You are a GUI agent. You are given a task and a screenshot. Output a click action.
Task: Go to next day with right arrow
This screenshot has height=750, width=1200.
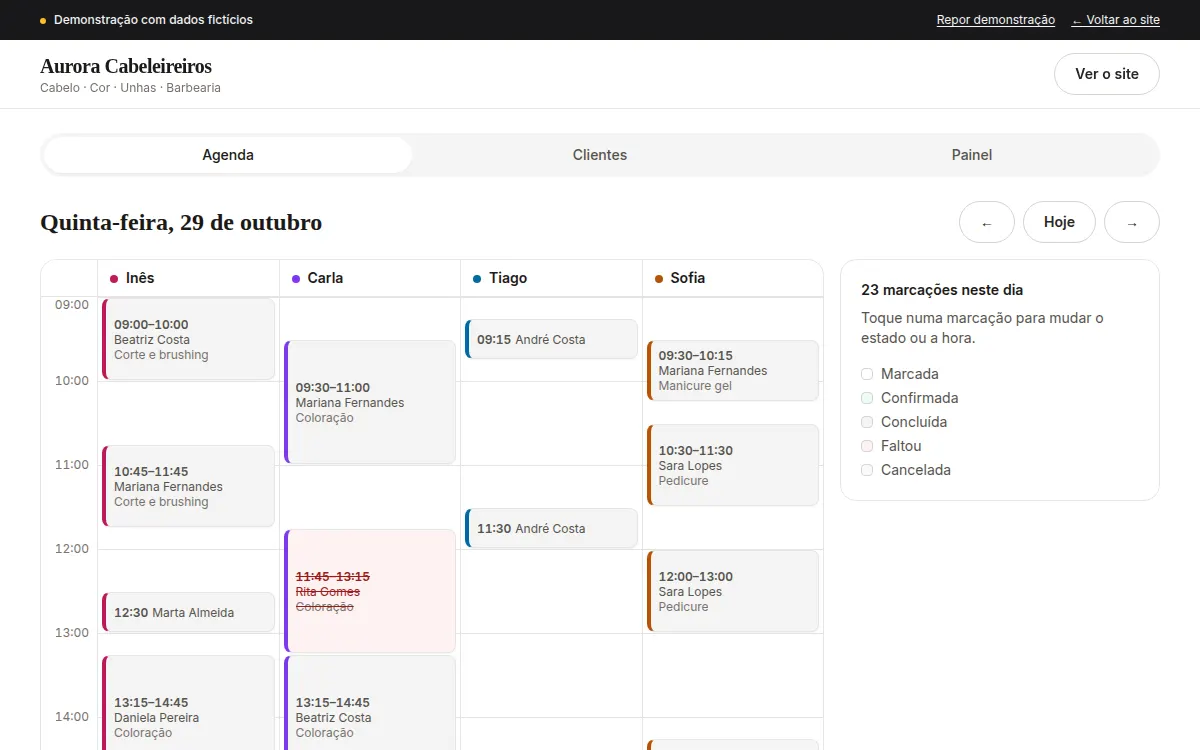click(1132, 222)
